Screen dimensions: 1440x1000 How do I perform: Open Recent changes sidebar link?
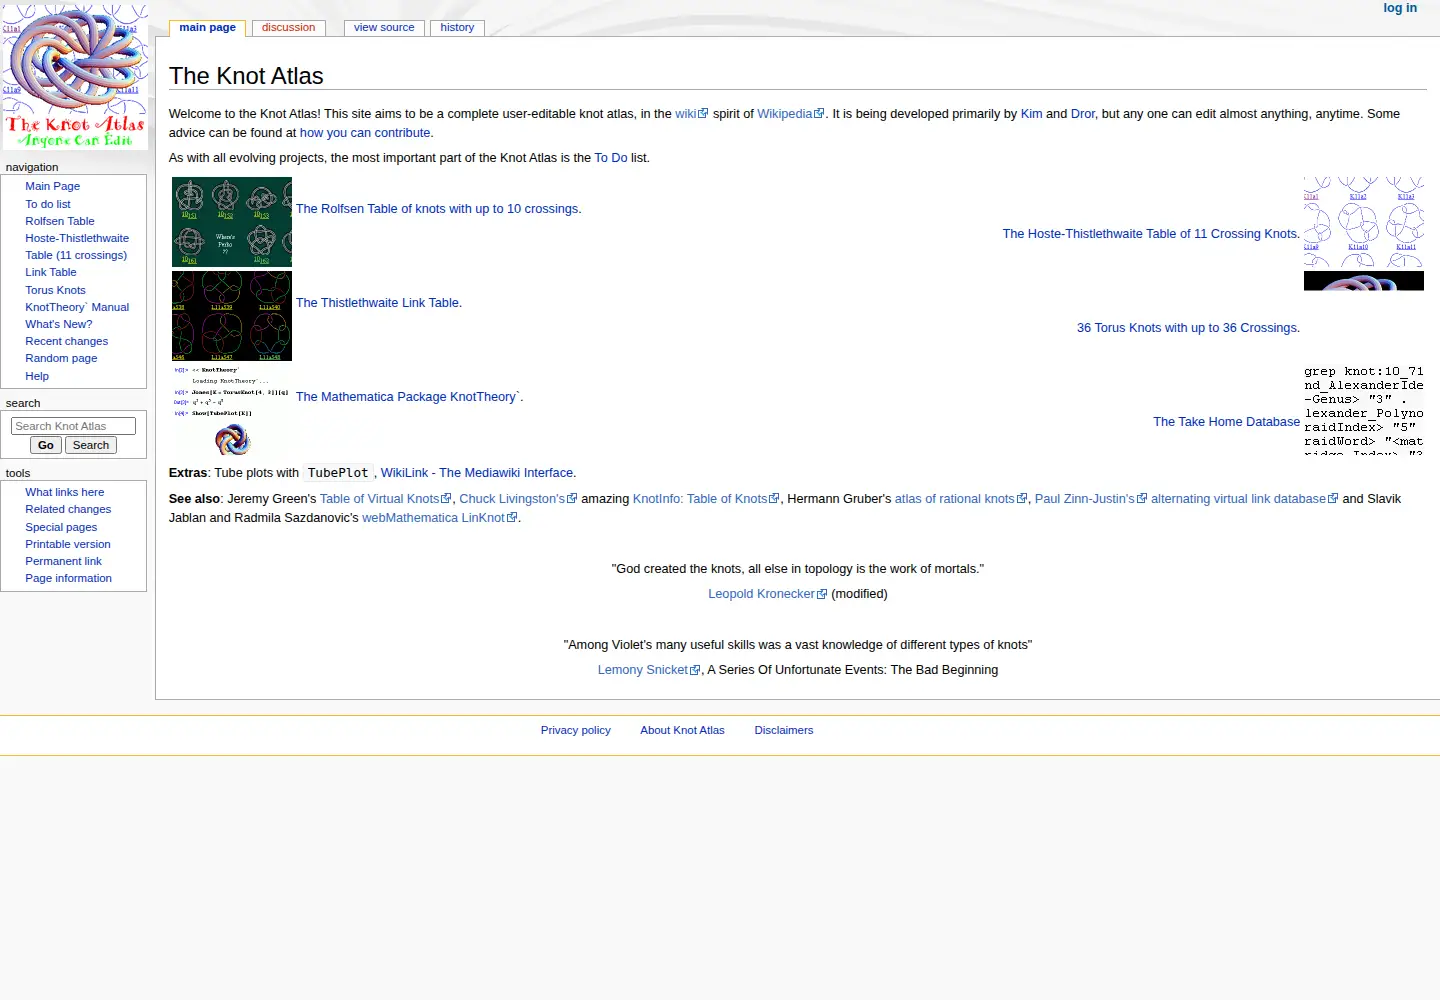[66, 341]
